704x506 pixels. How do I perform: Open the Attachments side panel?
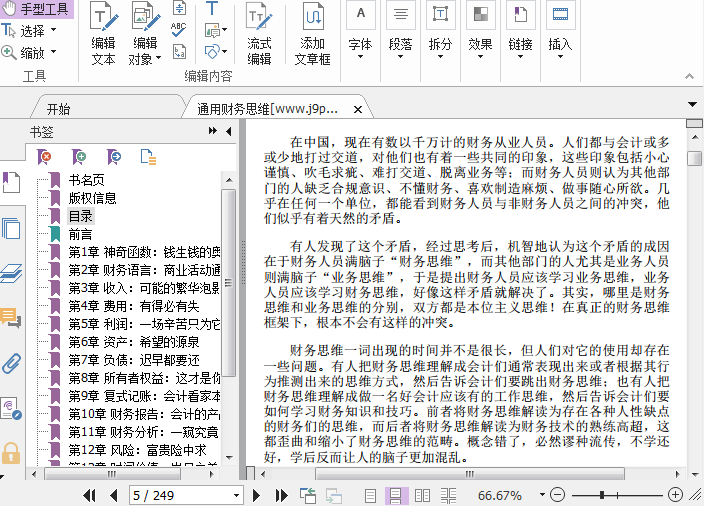coord(11,362)
